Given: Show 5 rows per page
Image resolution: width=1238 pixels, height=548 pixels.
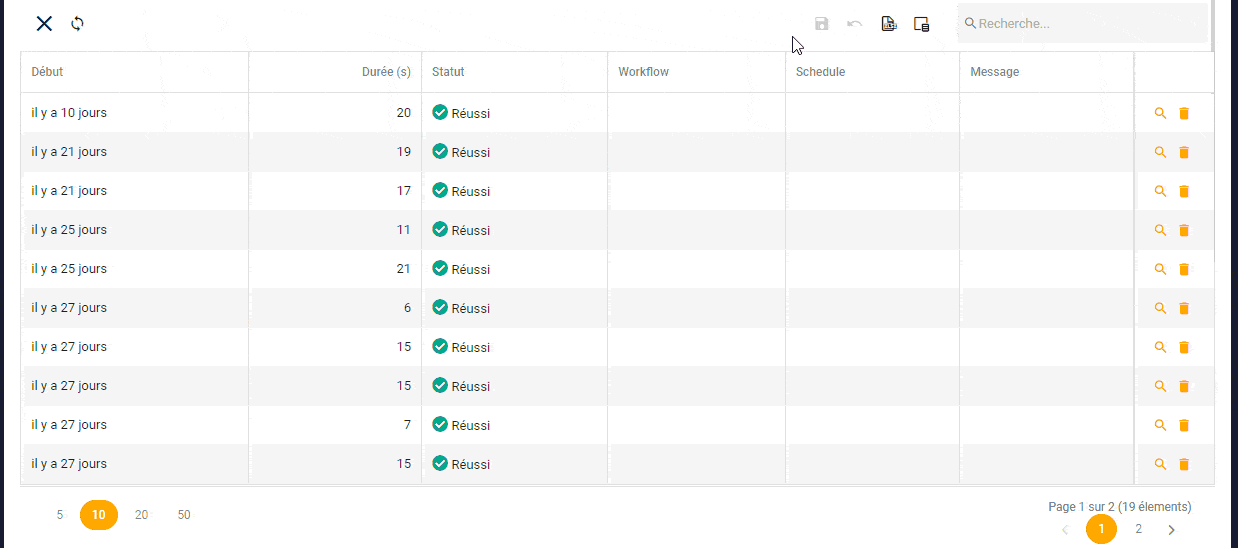Looking at the screenshot, I should pos(60,515).
